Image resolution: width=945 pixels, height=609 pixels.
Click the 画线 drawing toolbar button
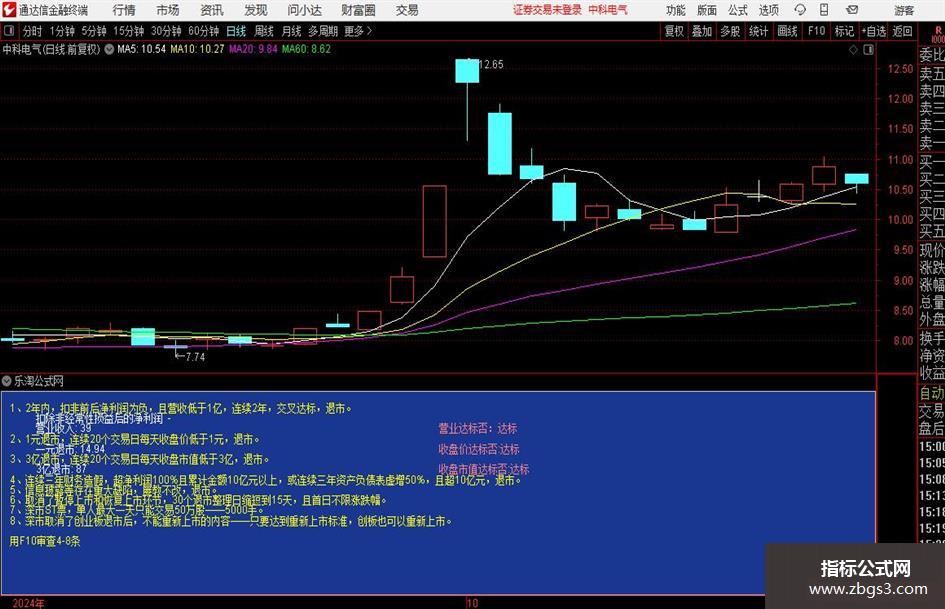tap(787, 31)
